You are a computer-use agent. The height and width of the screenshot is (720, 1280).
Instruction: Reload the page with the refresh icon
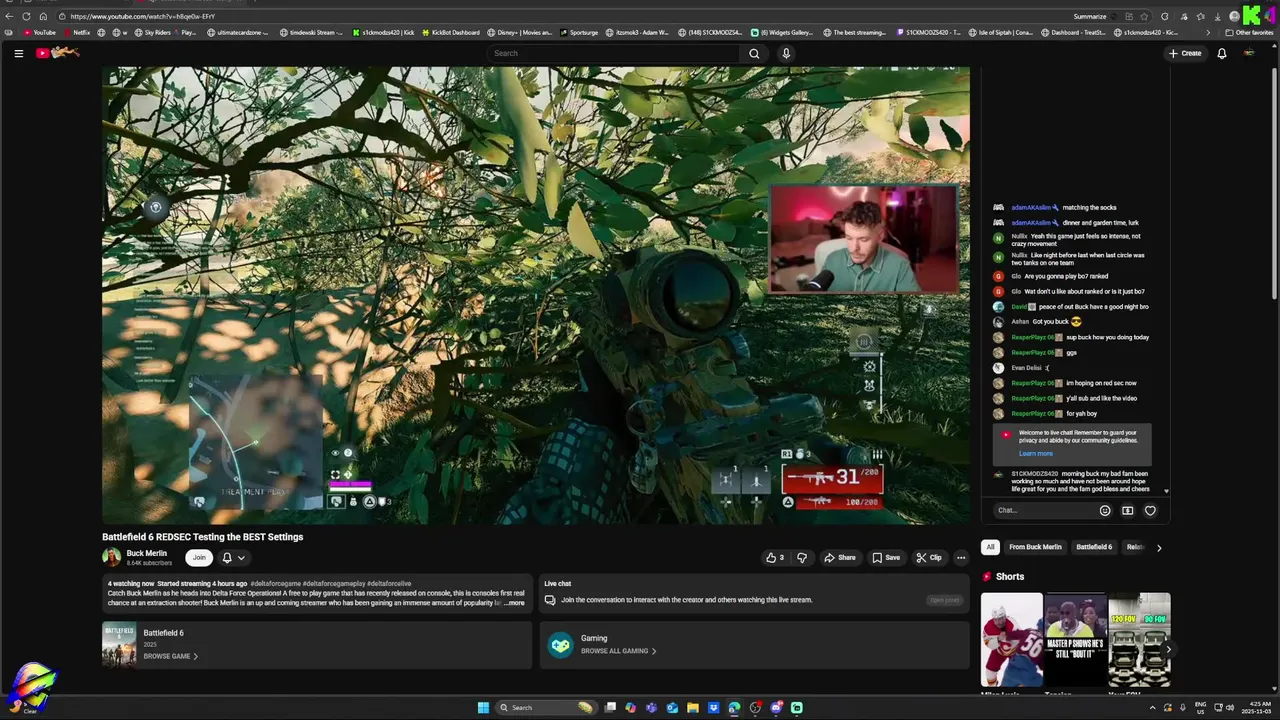pyautogui.click(x=26, y=16)
